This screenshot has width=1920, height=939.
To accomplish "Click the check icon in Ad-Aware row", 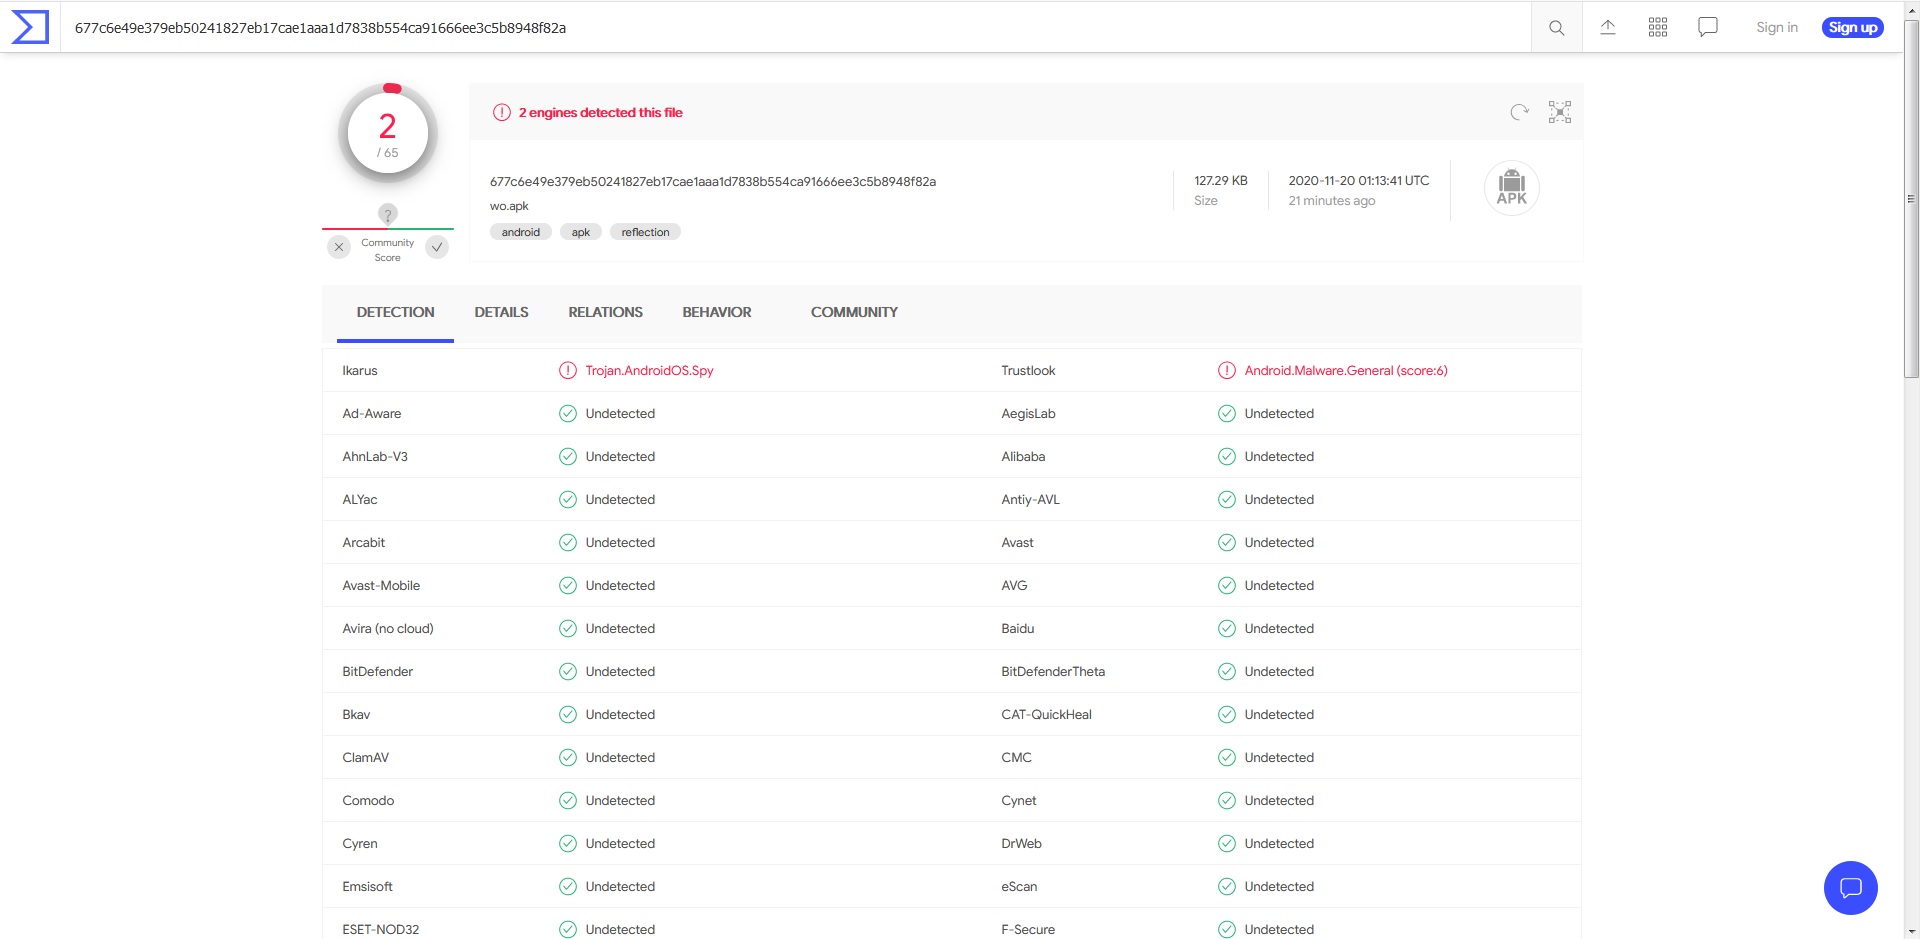I will [x=568, y=414].
